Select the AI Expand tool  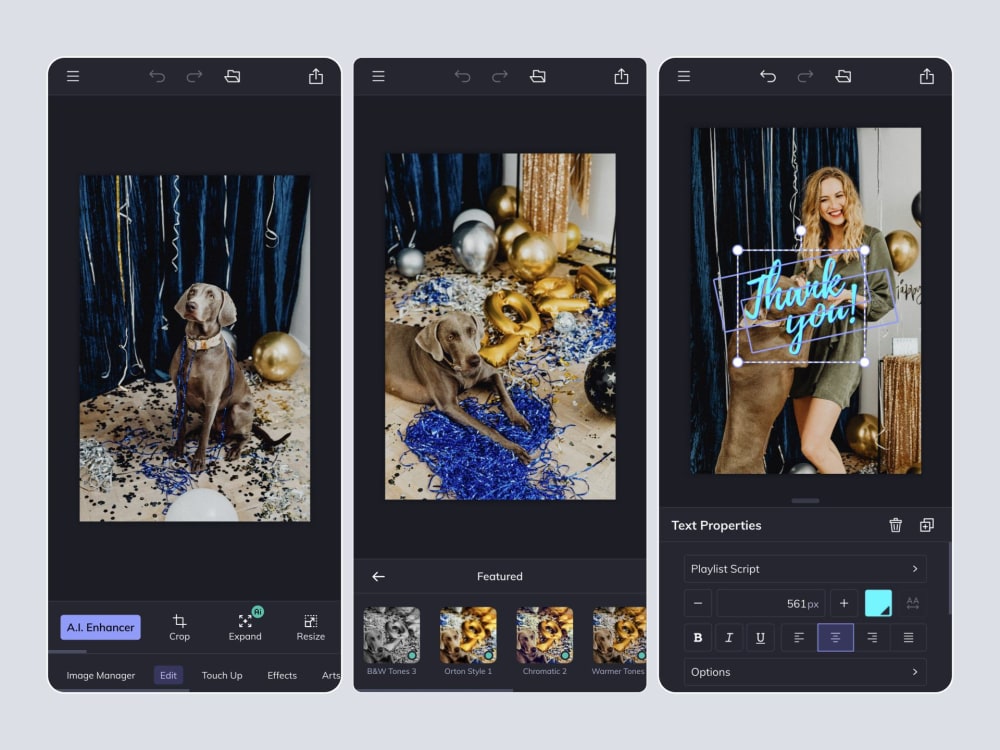[x=245, y=627]
